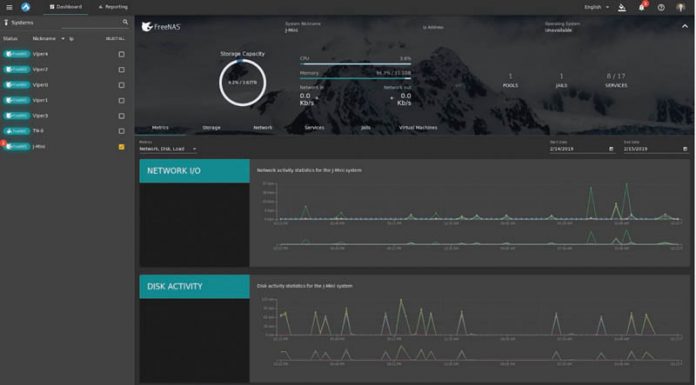
Task: Click SELECT ALL in systems list
Action: 115,39
